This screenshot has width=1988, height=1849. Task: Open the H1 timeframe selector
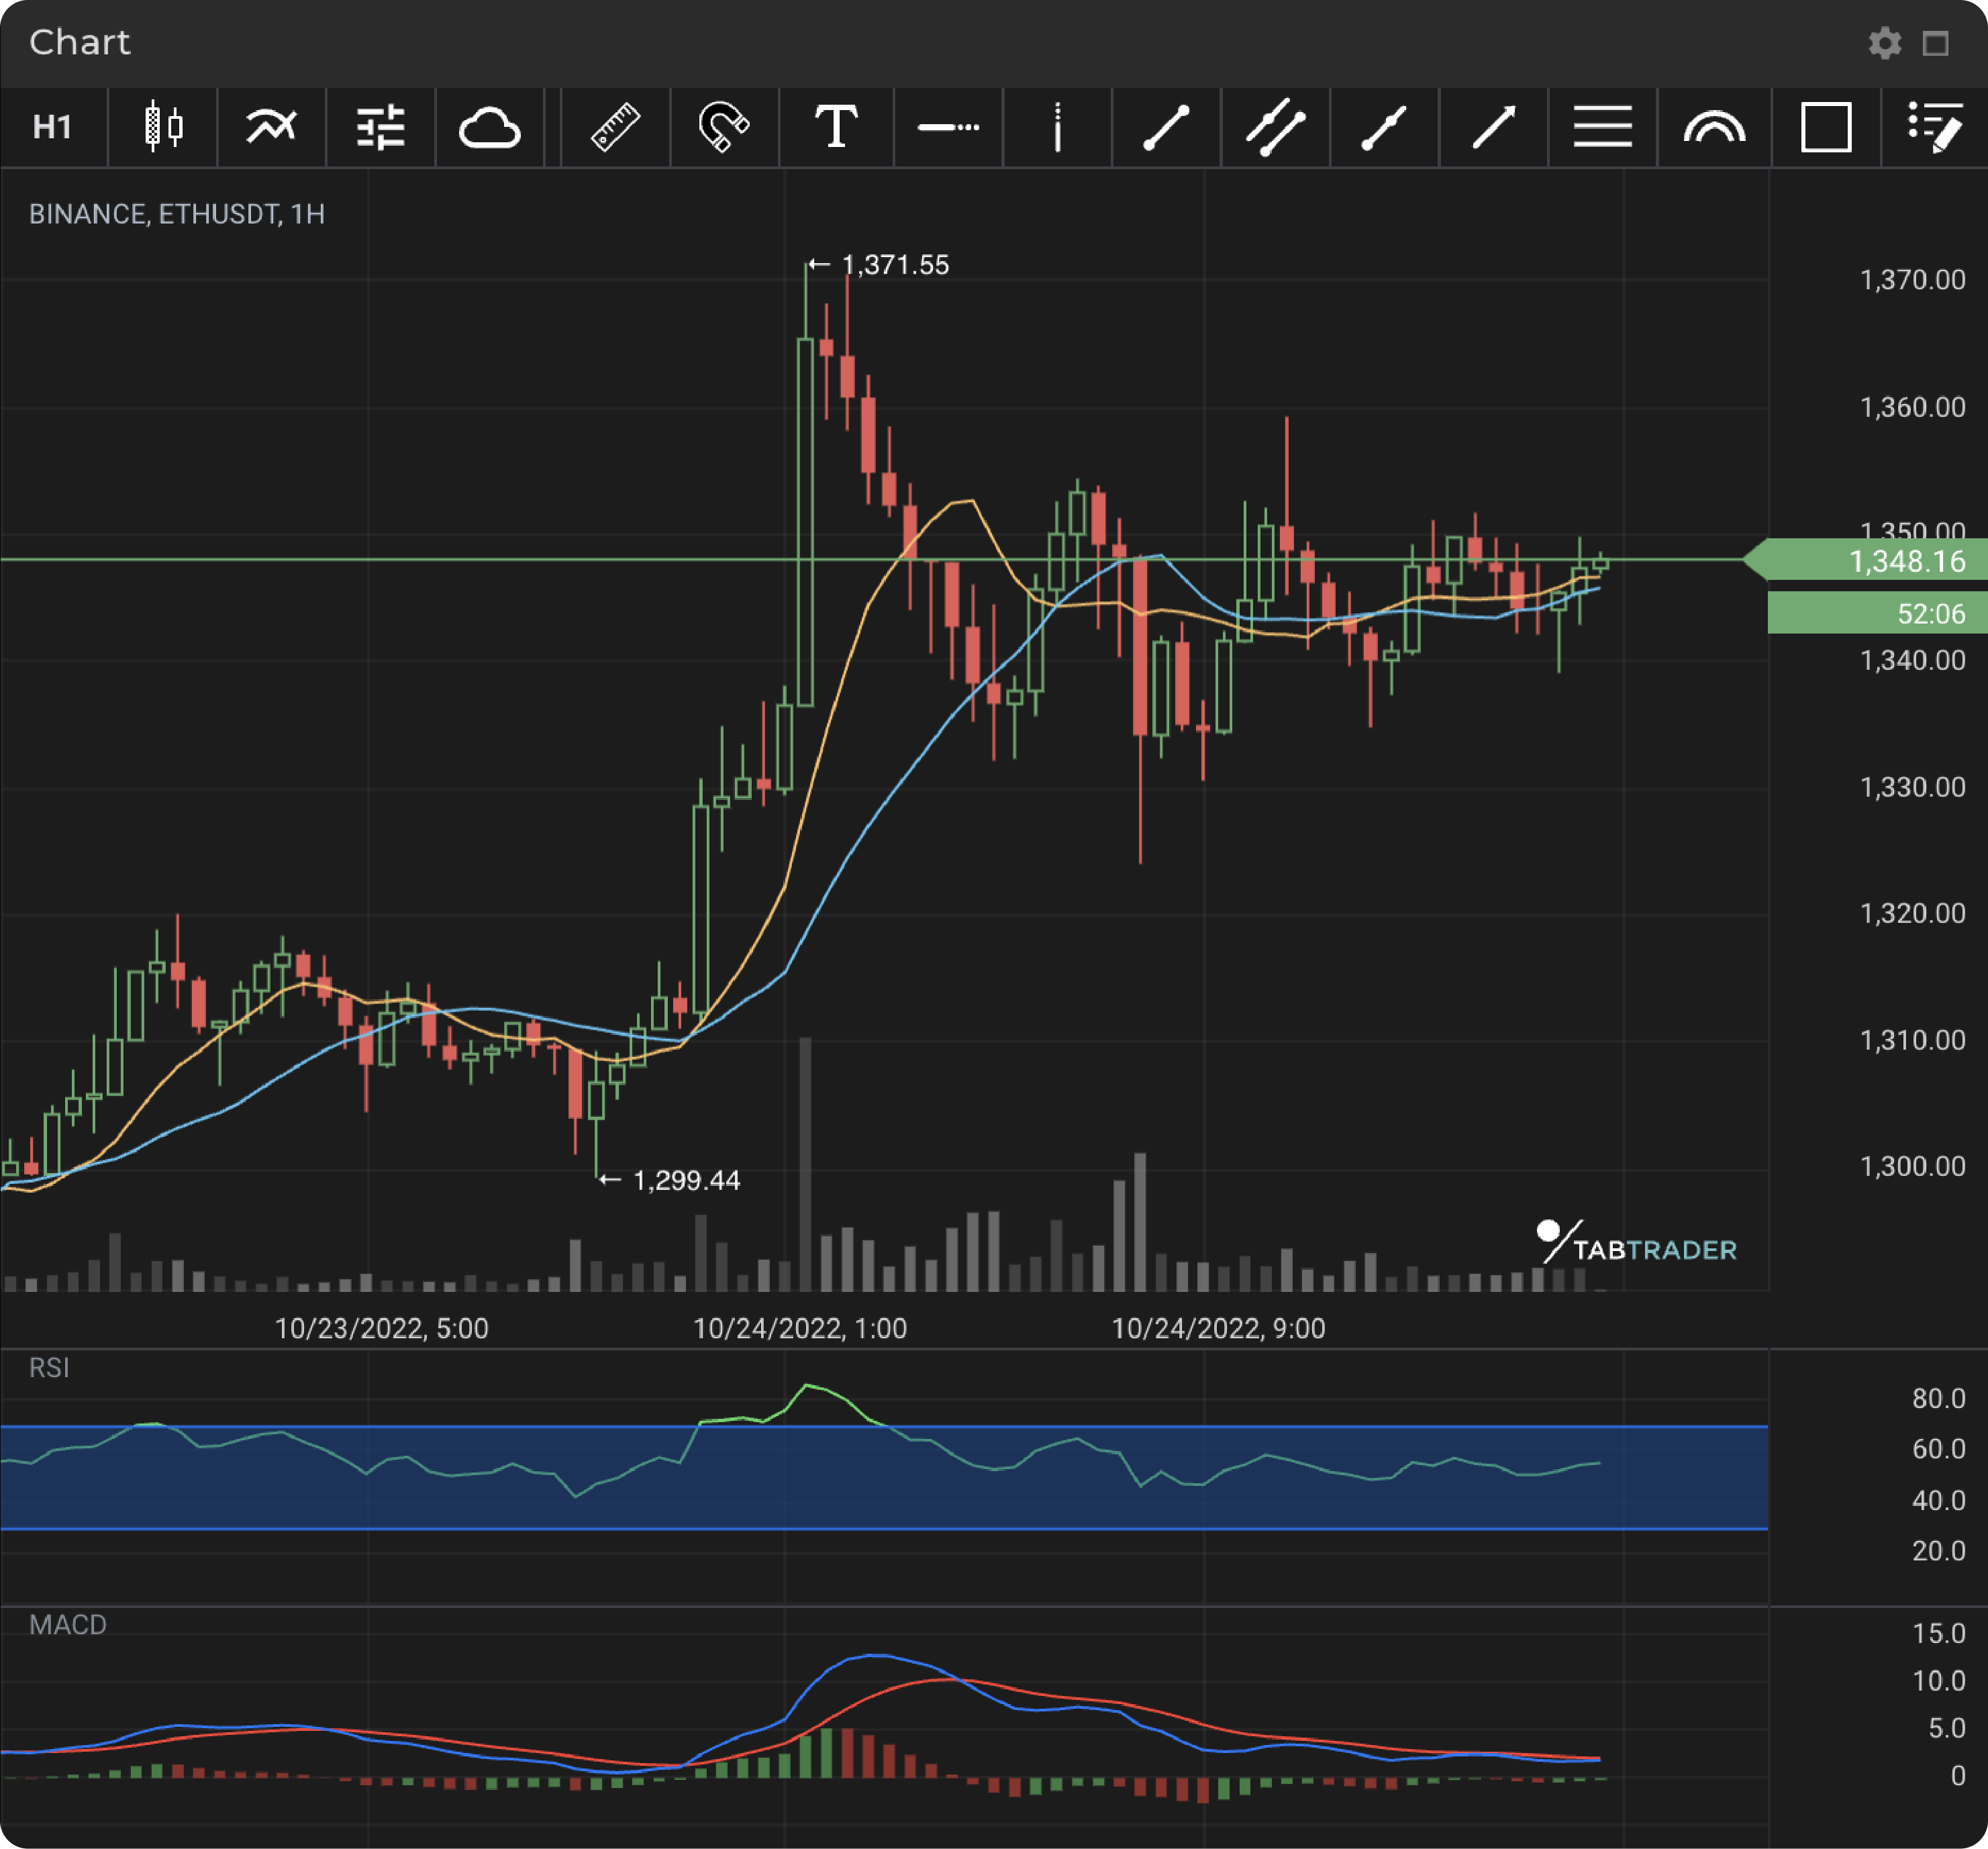[x=55, y=127]
